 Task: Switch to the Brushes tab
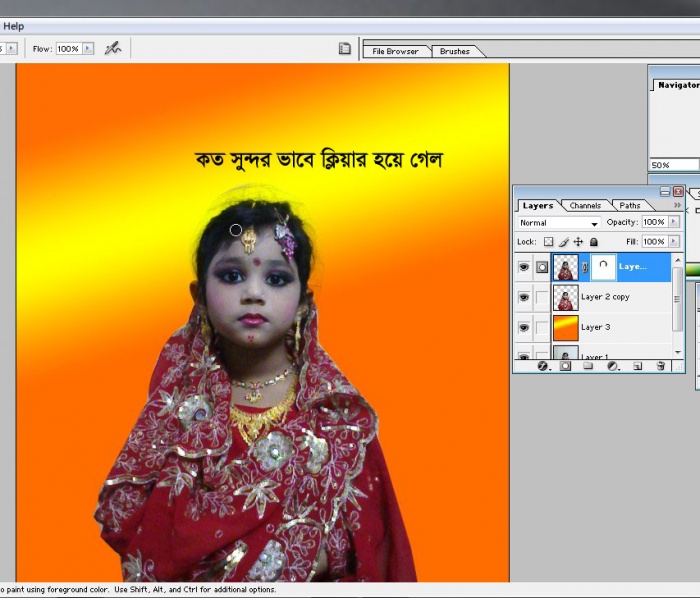[454, 51]
